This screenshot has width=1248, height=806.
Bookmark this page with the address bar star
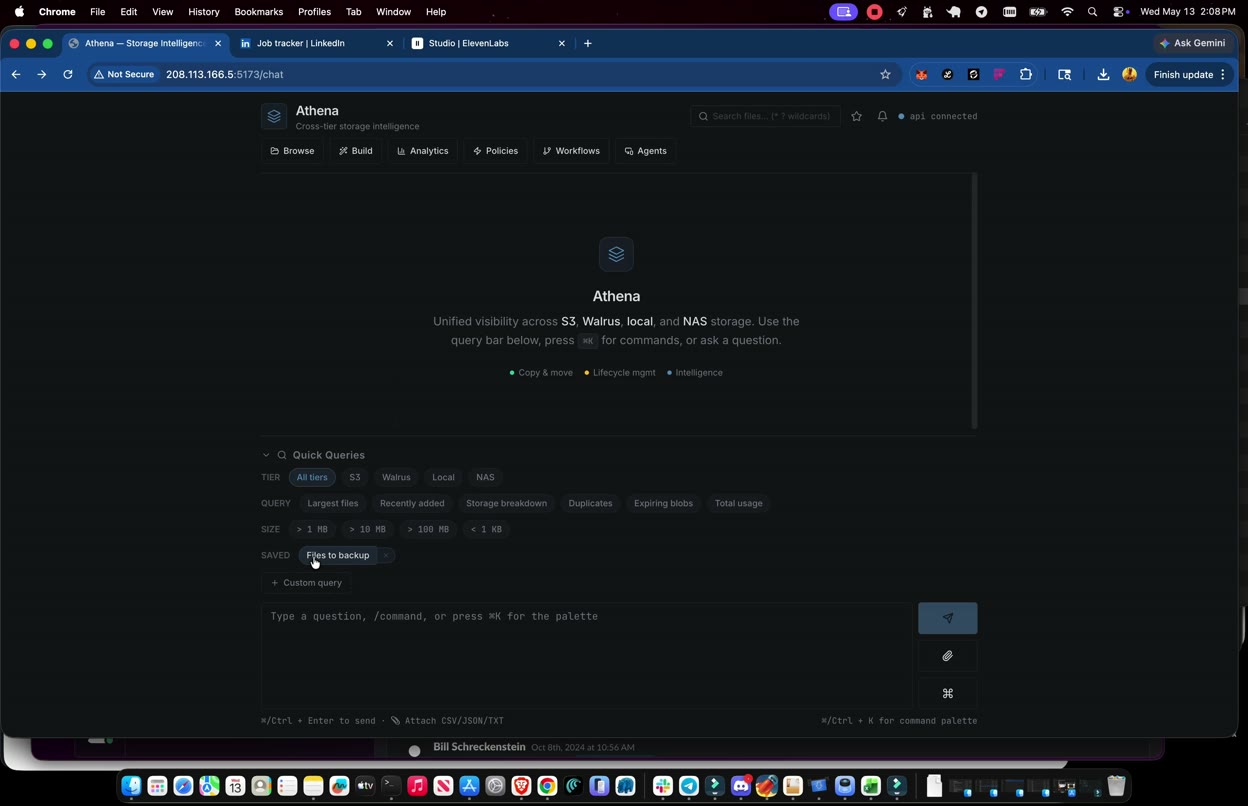coord(885,75)
